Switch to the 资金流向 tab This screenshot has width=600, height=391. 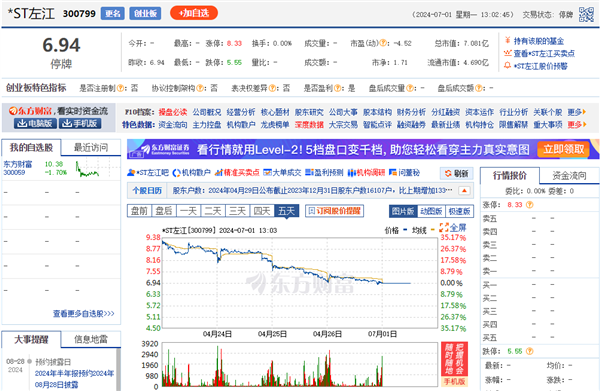tap(569, 176)
